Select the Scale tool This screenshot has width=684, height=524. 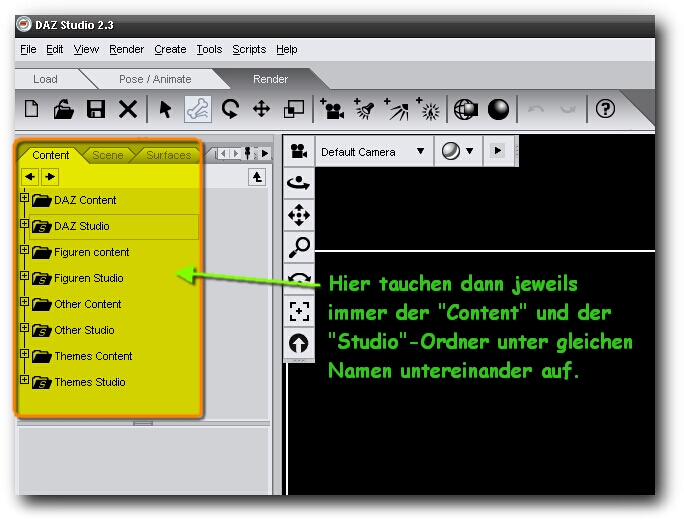[294, 110]
